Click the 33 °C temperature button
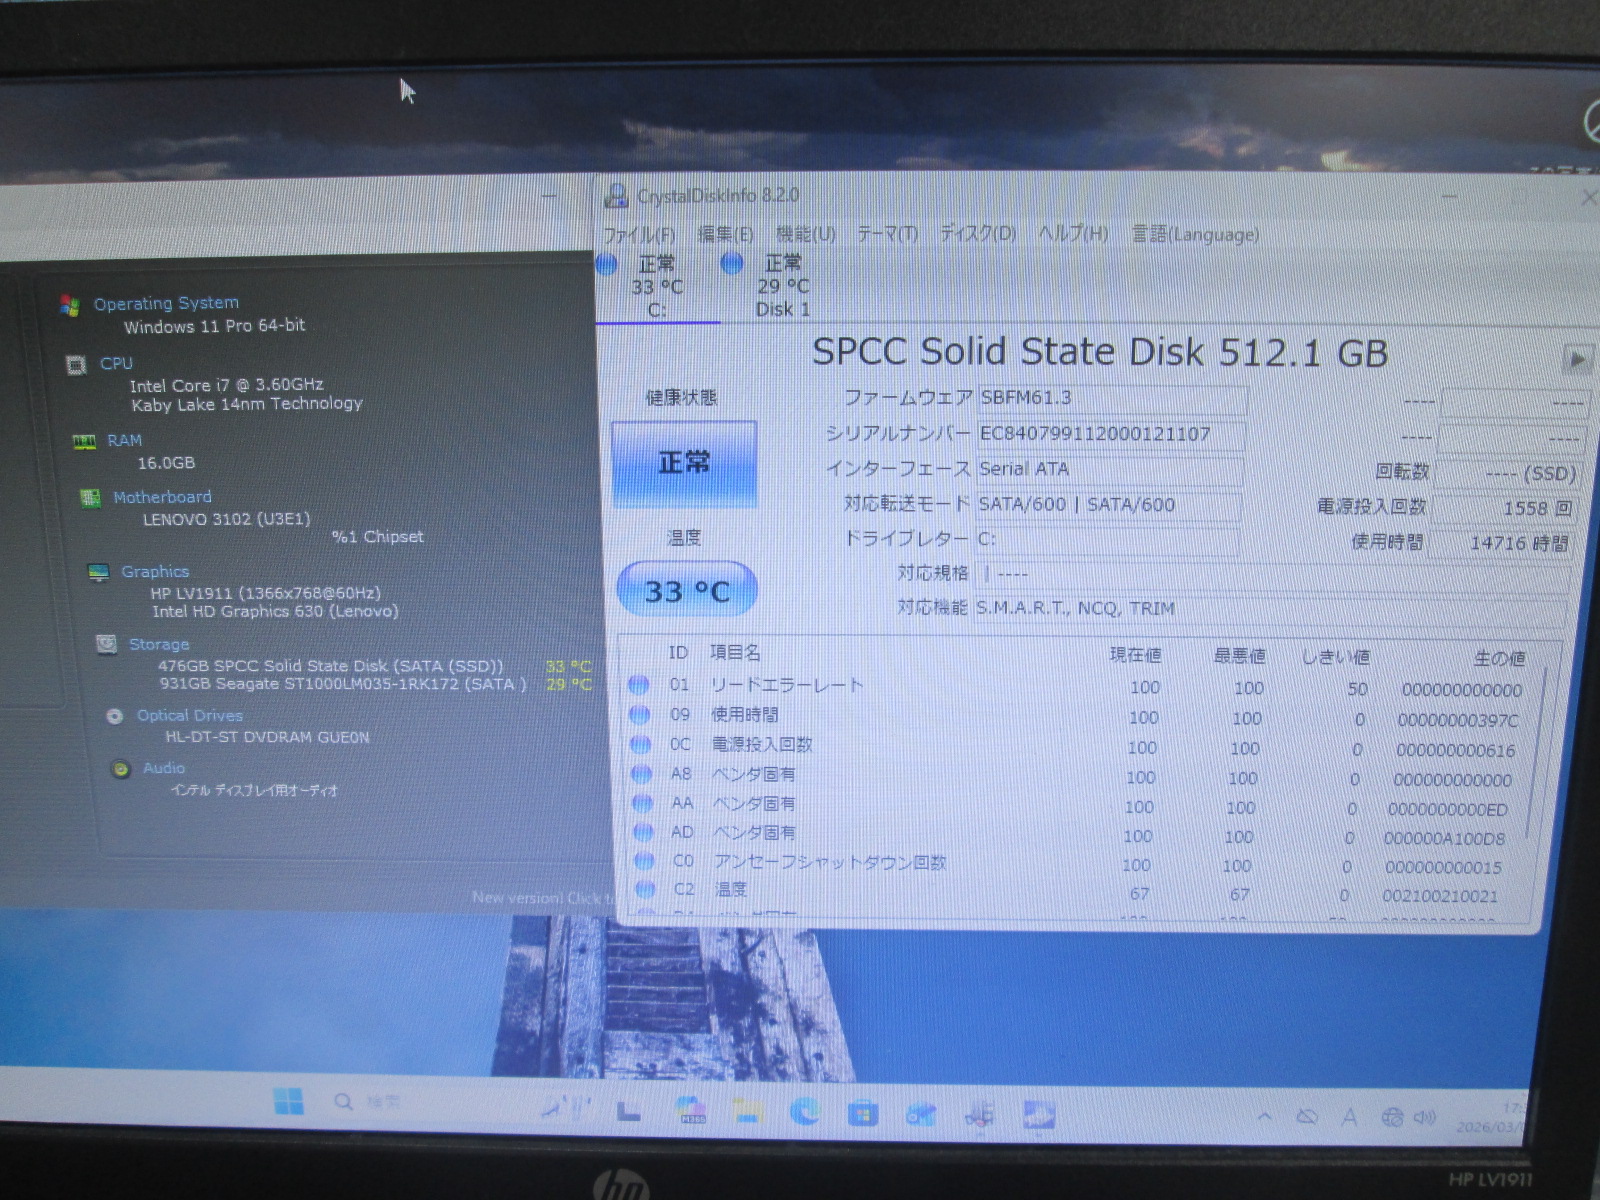This screenshot has height=1200, width=1600. [686, 591]
